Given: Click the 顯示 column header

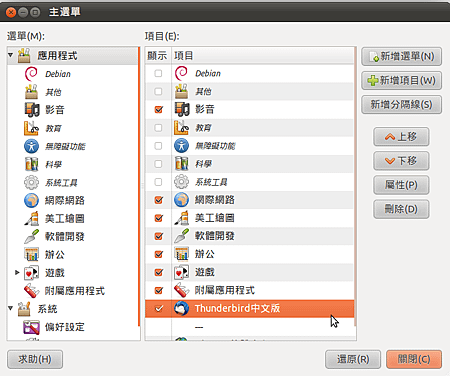Looking at the screenshot, I should (158, 55).
